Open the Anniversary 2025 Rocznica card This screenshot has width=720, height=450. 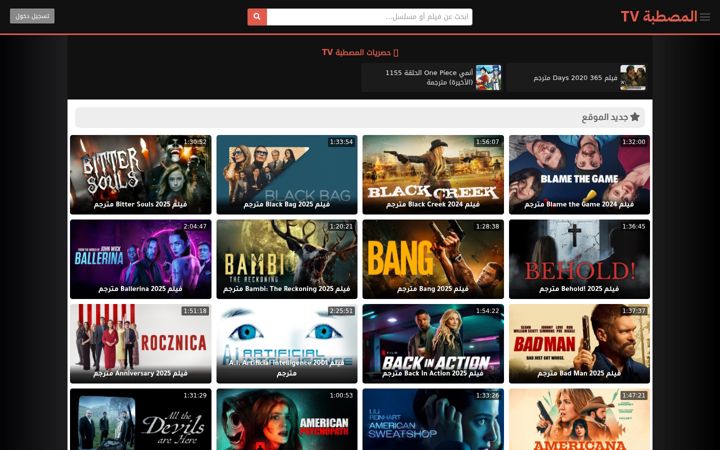point(141,343)
